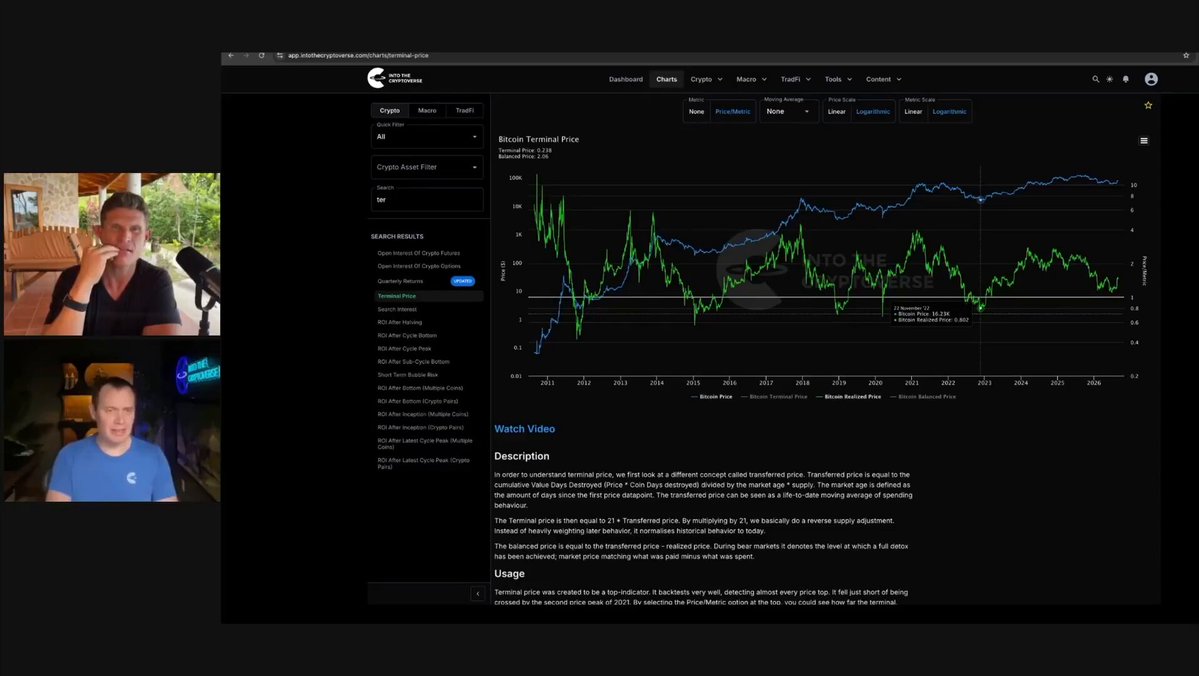Screen dimensions: 1199x676
Task: Collapse the sidebar with the chevron button
Action: (x=478, y=593)
